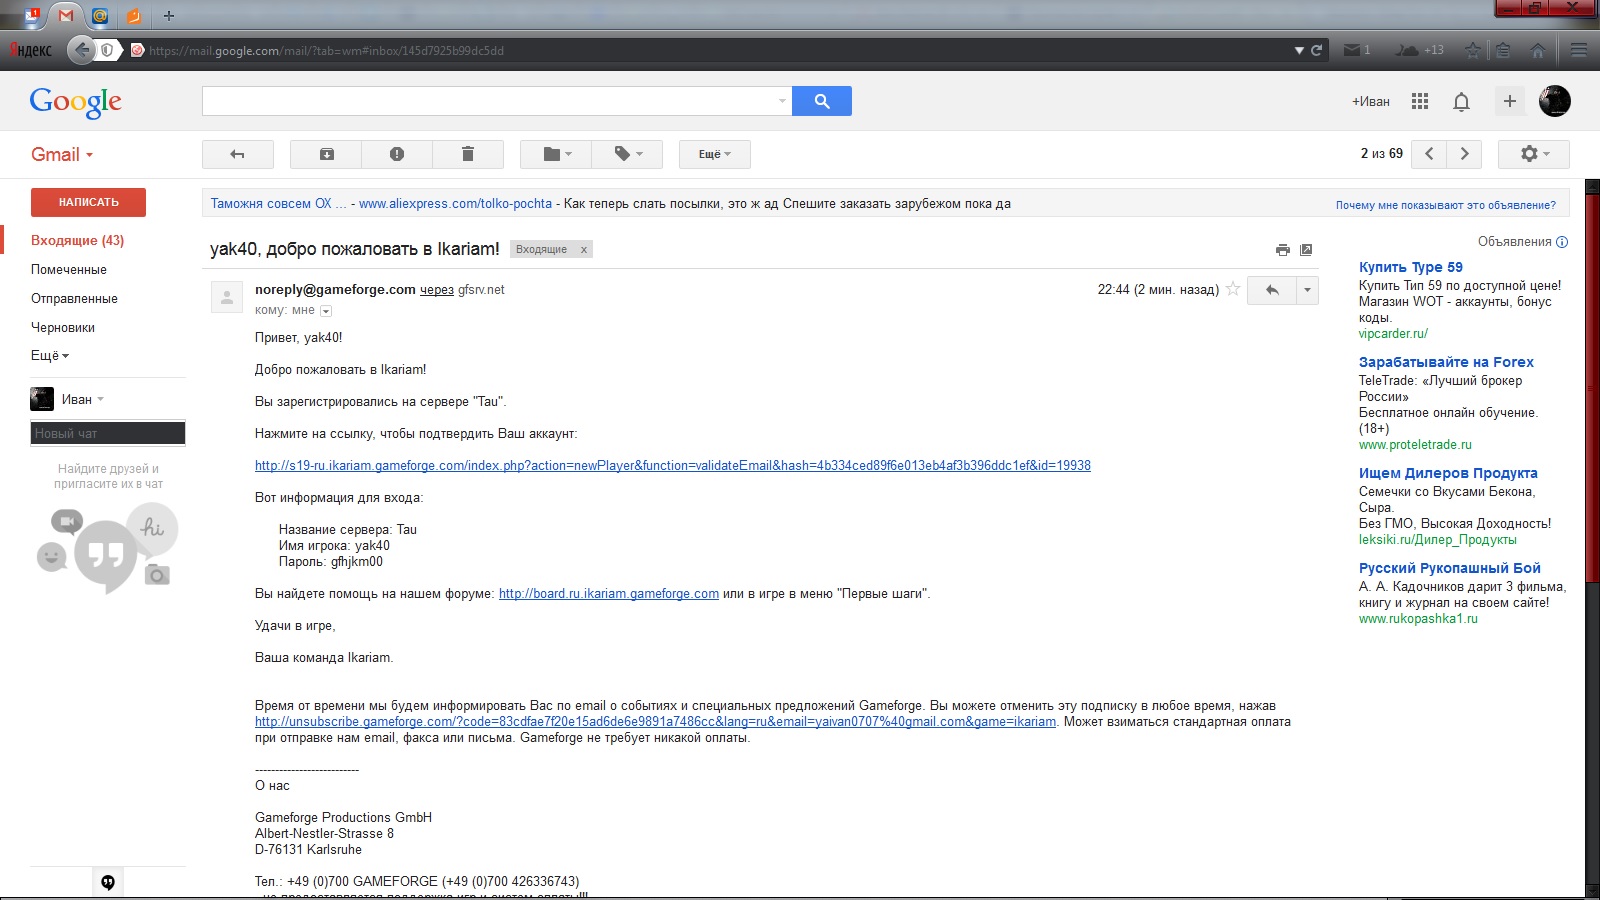Switch to the blue @ mail tab
The width and height of the screenshot is (1600, 900).
point(100,16)
